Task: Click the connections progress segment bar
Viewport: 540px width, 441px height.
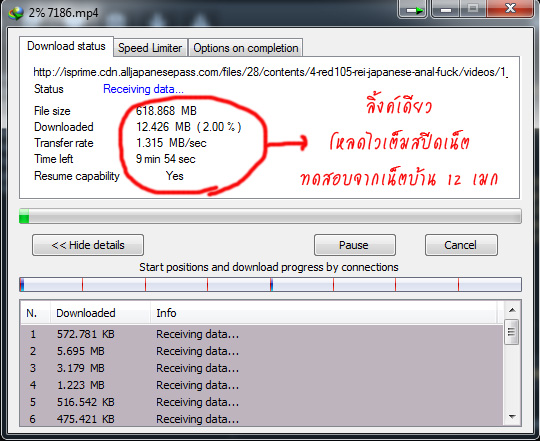Action: [270, 285]
